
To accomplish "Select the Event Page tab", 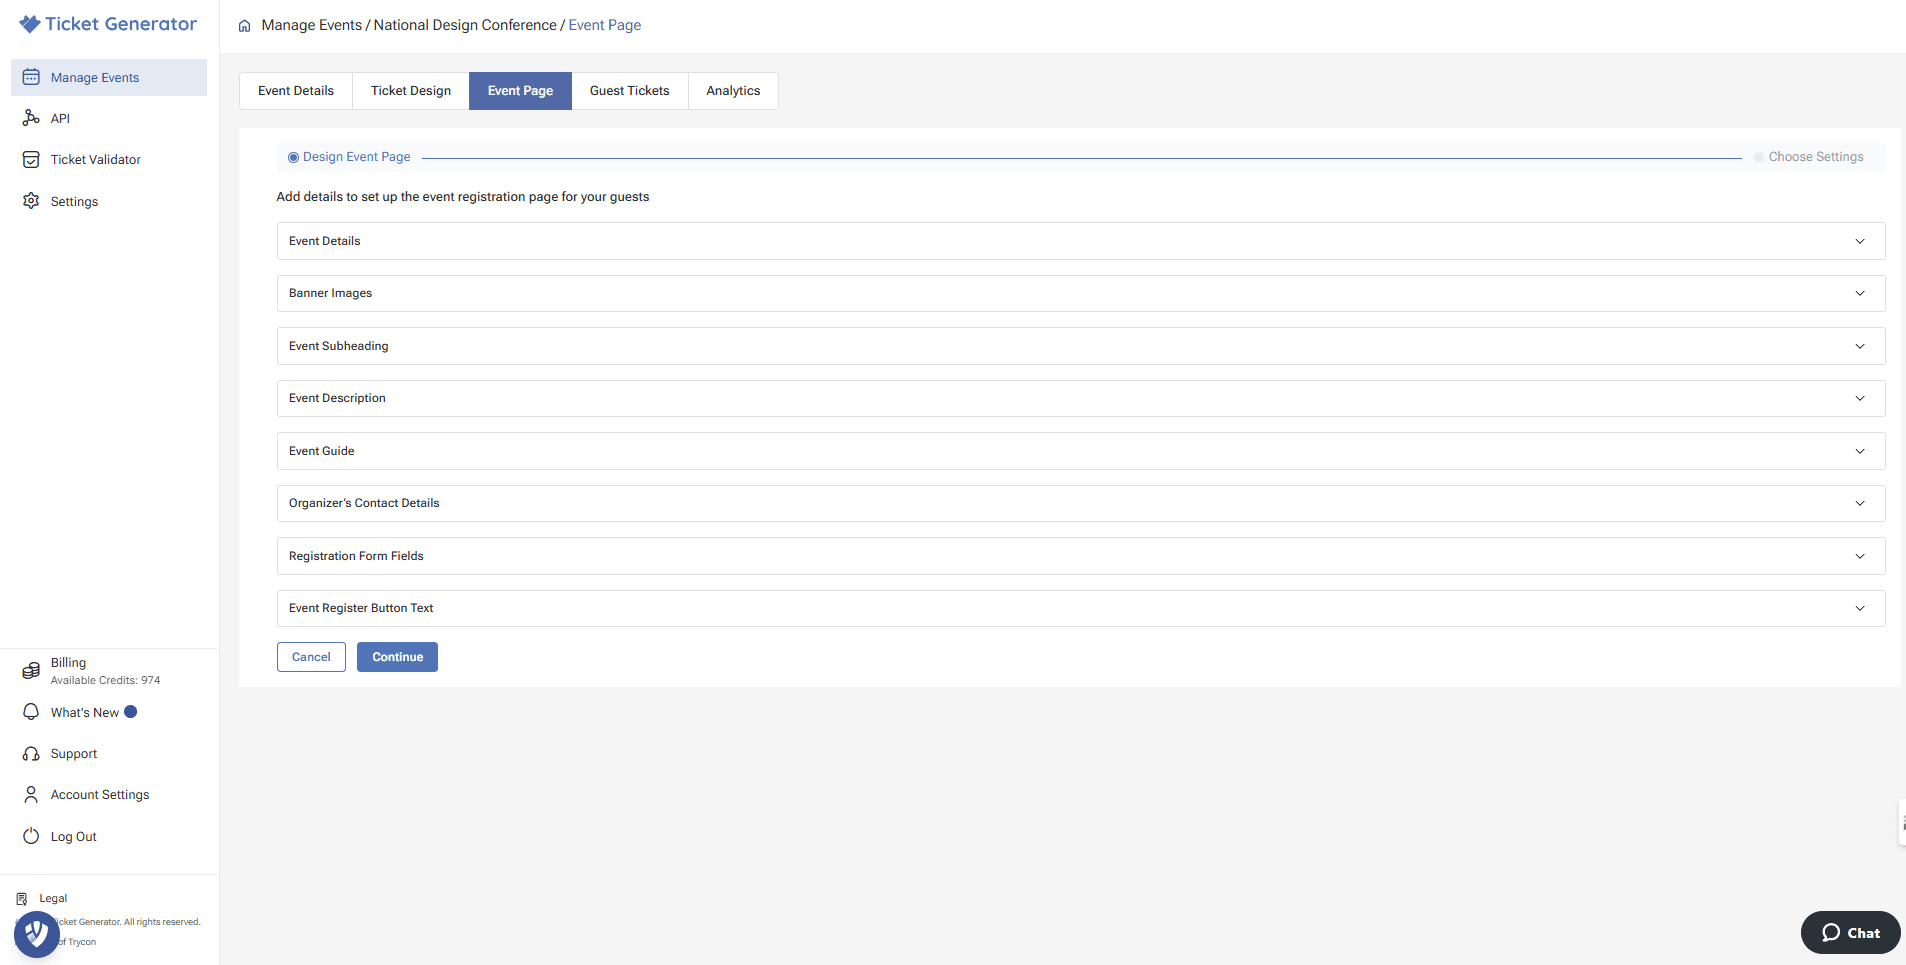I will click(520, 91).
